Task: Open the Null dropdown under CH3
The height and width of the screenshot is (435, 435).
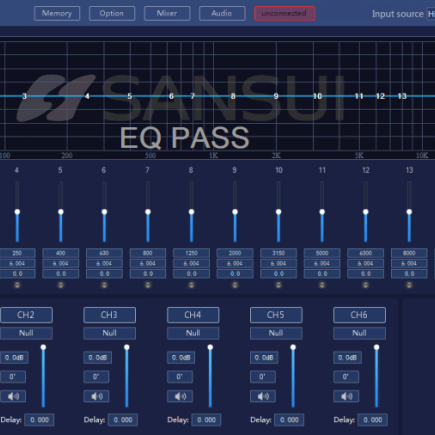Action: point(109,333)
